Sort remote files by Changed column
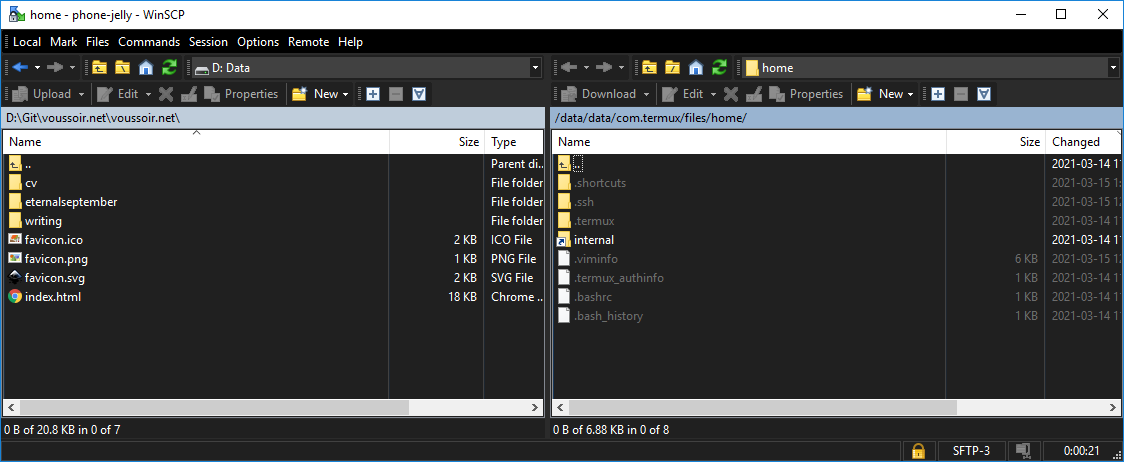The width and height of the screenshot is (1124, 462). tap(1082, 142)
